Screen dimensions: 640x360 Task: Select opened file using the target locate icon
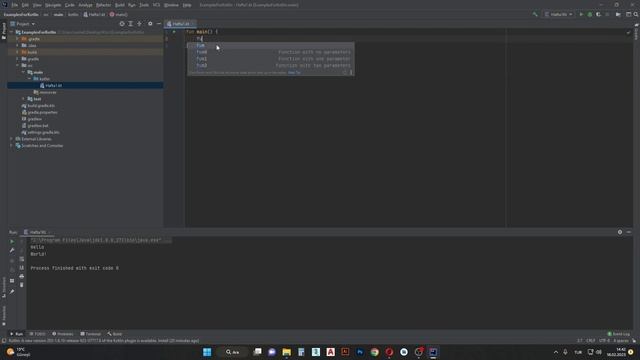tap(122, 24)
